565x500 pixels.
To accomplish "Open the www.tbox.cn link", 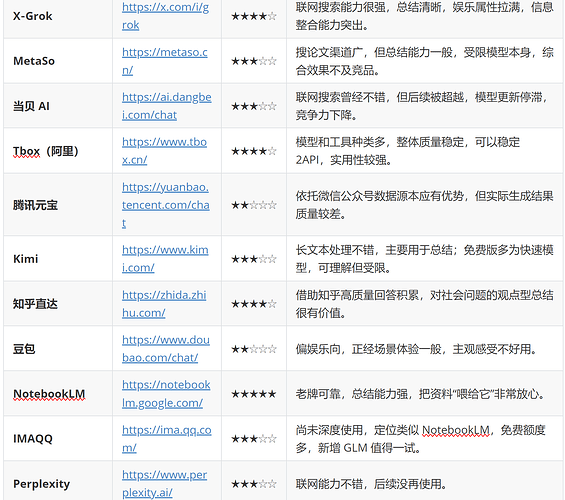I will point(164,151).
